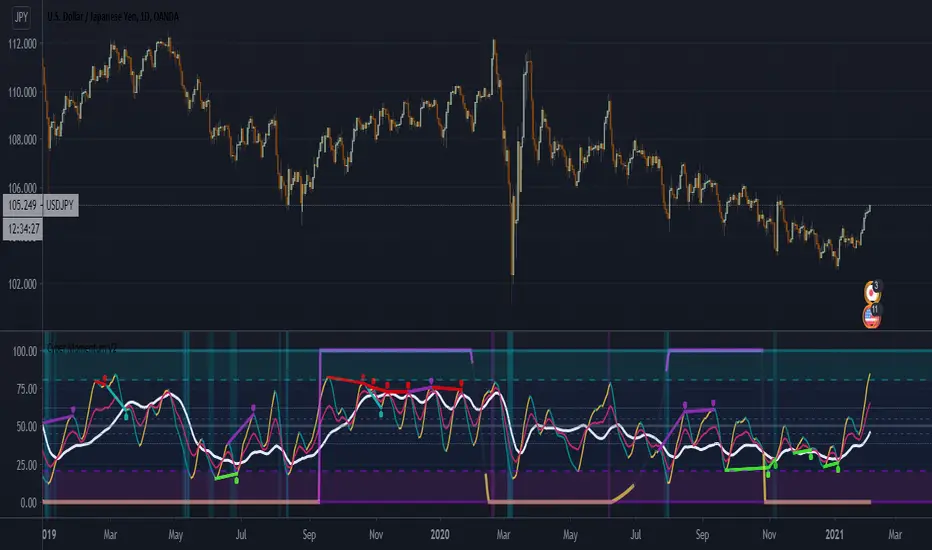The width and height of the screenshot is (932, 550).
Task: Click the 108.000 price axis label
Action: pos(22,140)
